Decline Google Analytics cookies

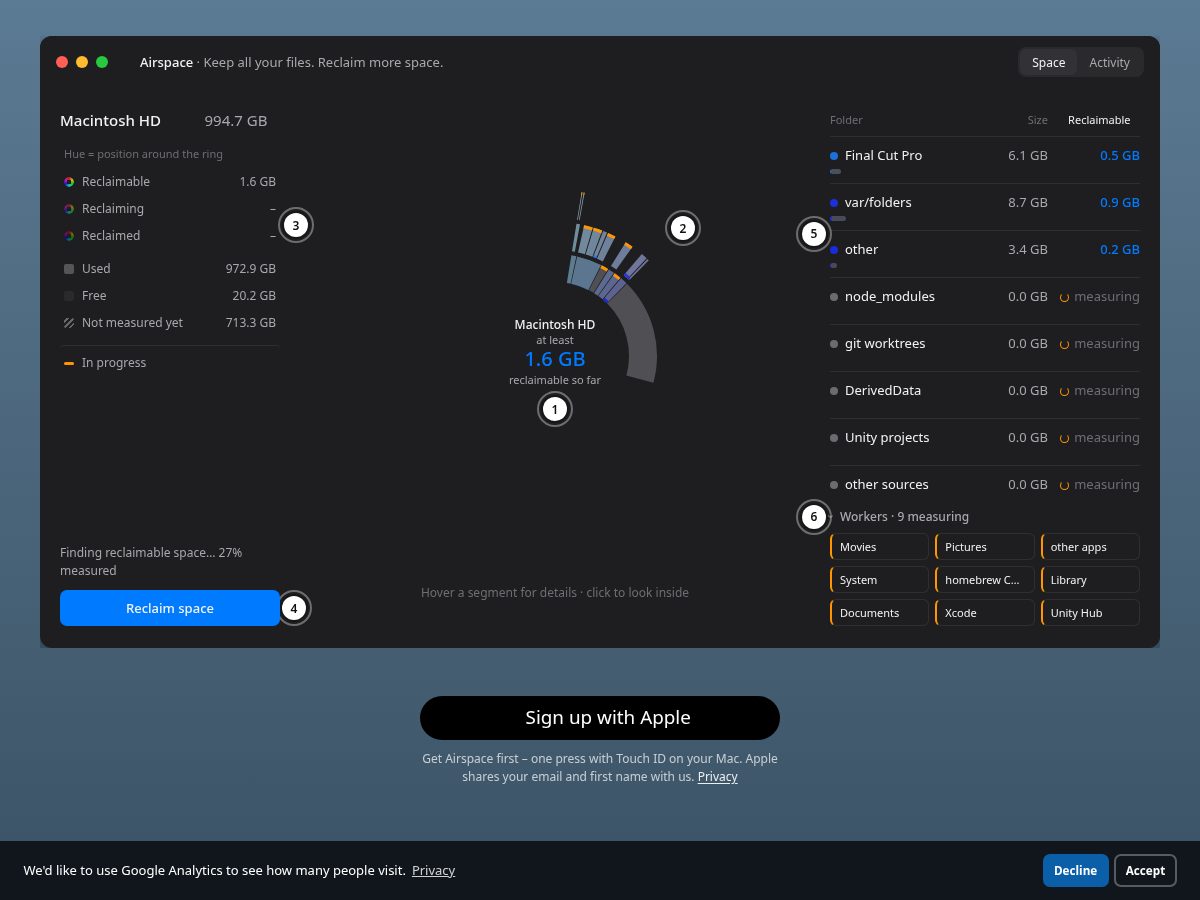click(x=1076, y=870)
